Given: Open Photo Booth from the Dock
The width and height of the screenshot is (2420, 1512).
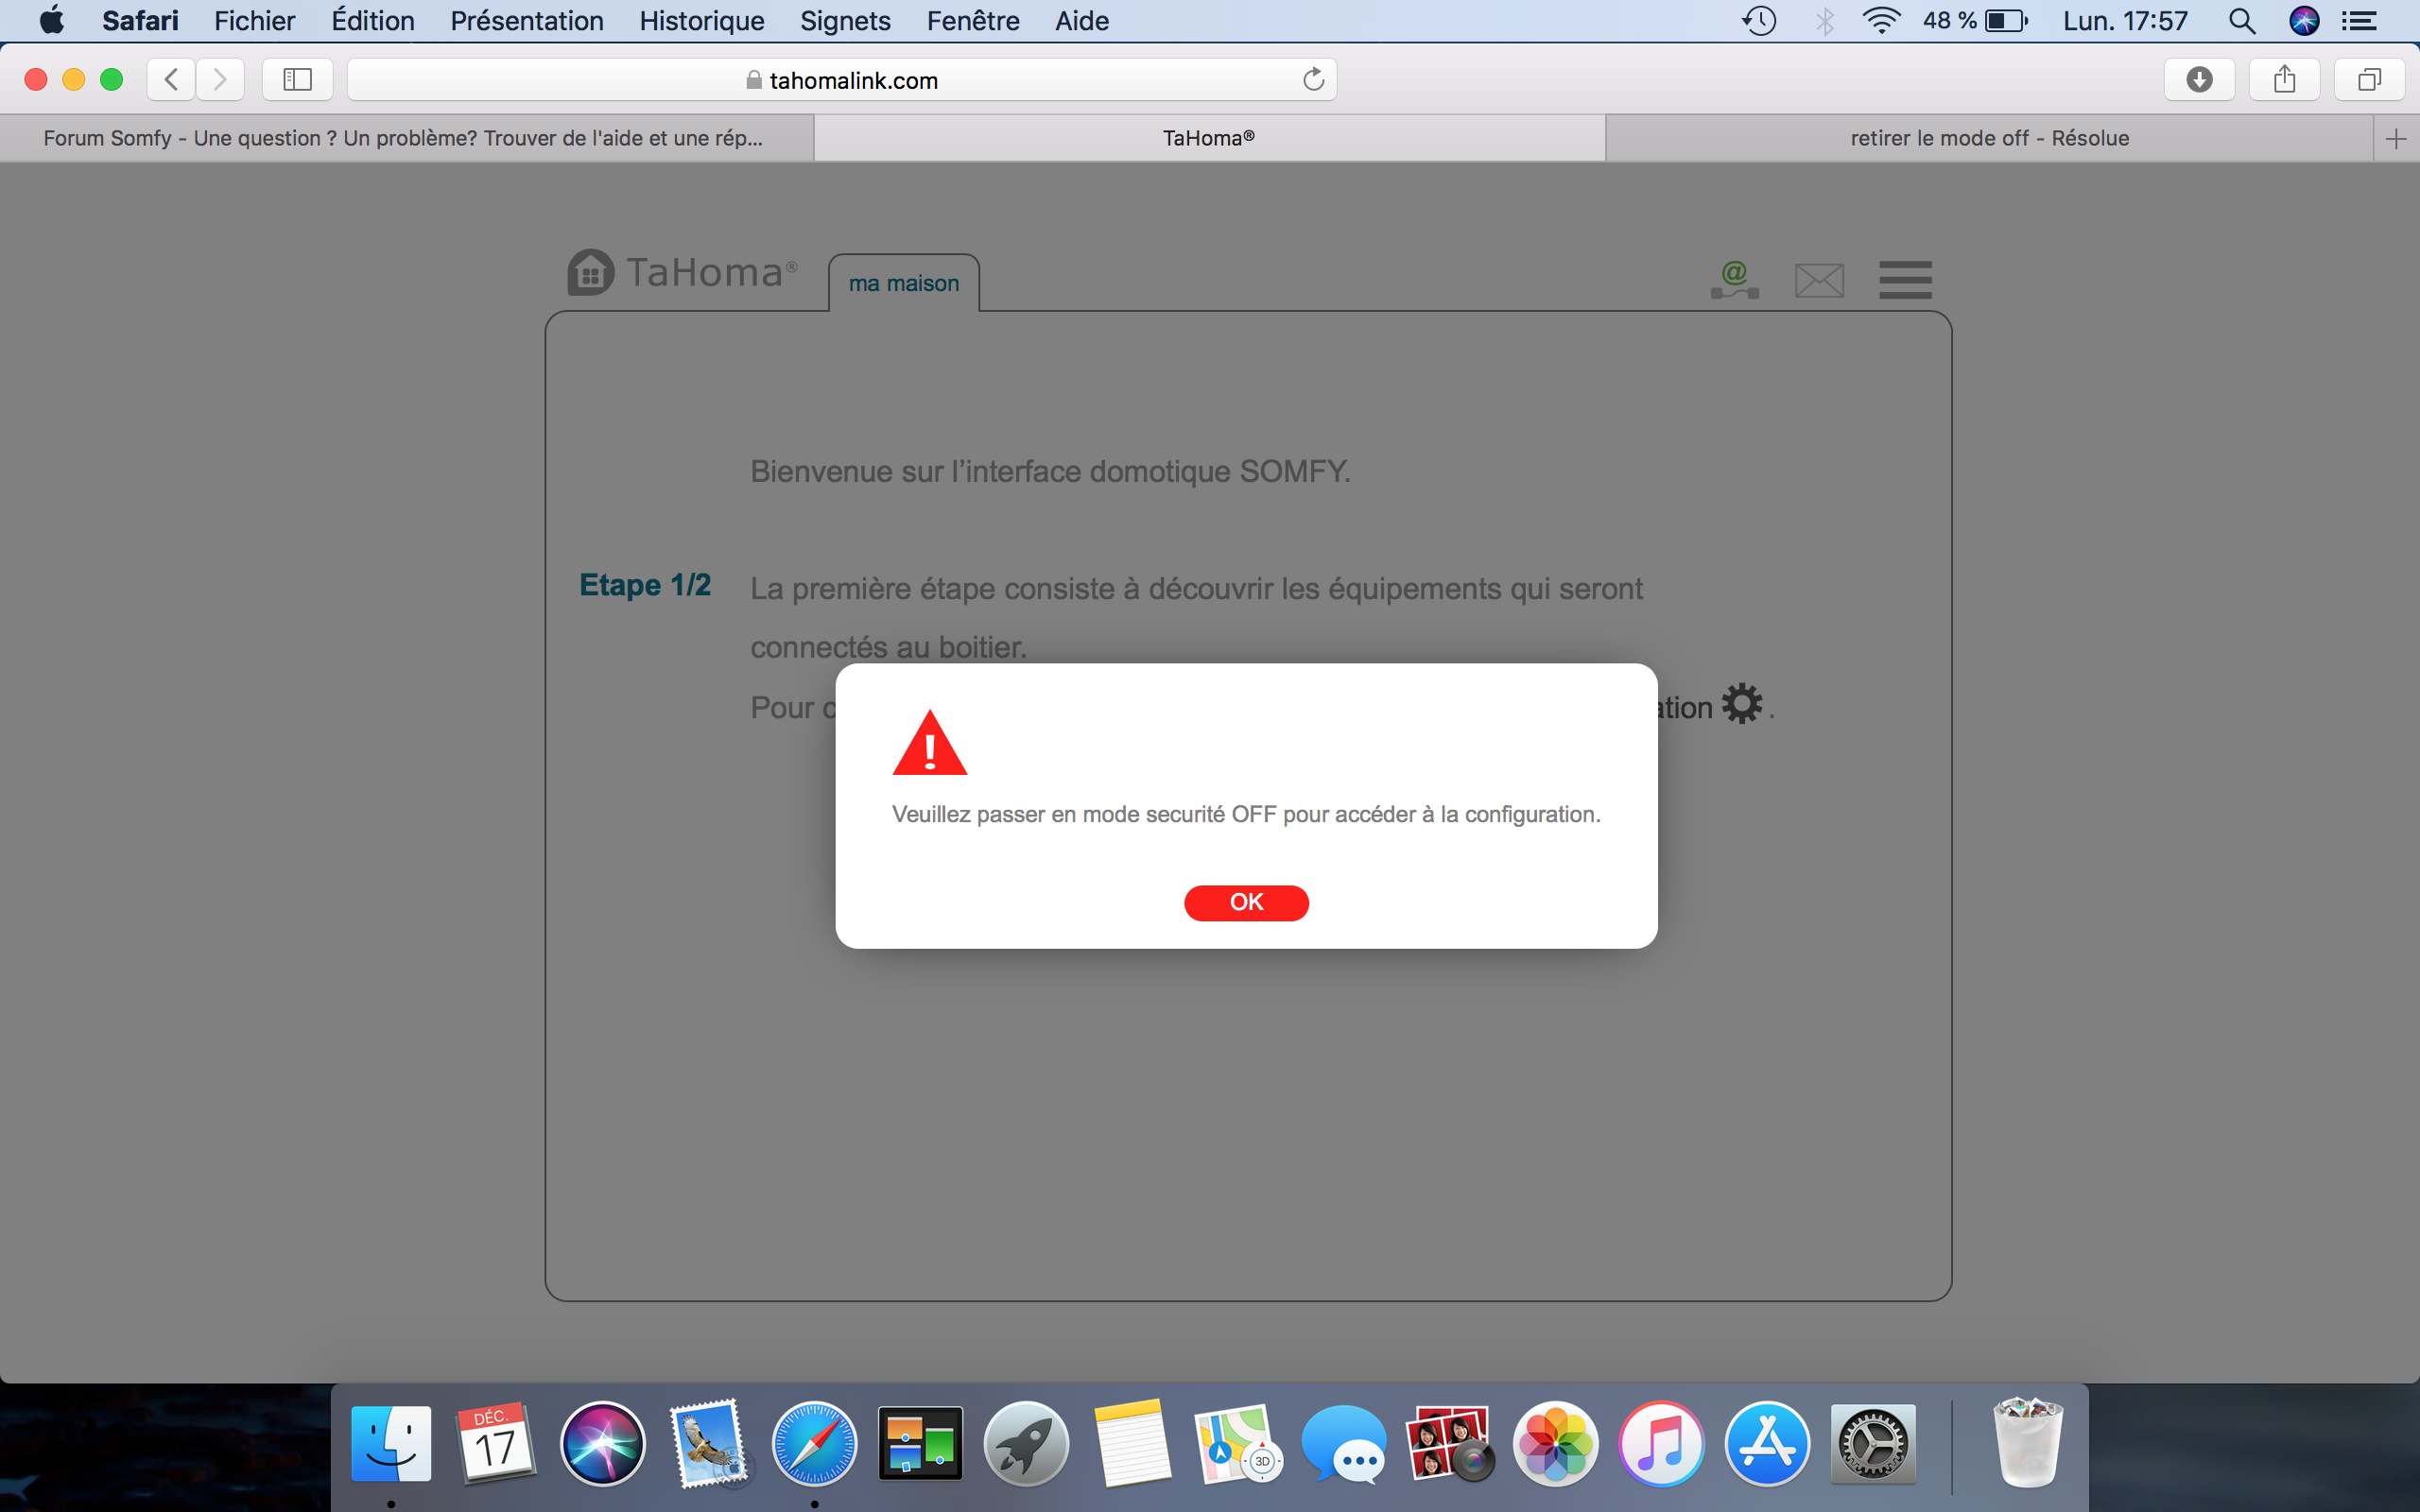Looking at the screenshot, I should pyautogui.click(x=1450, y=1443).
